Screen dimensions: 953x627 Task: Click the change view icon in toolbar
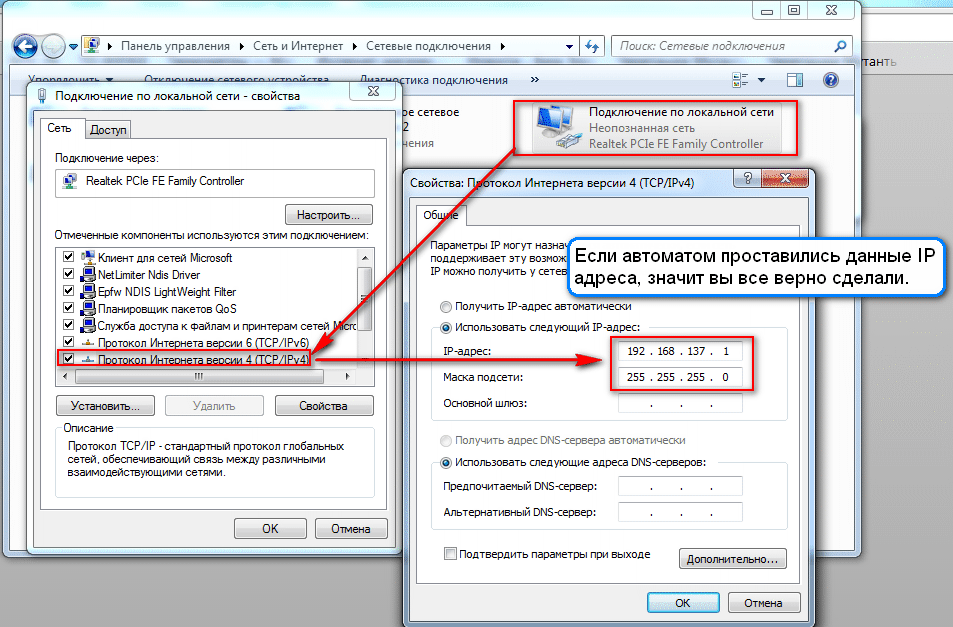[740, 80]
